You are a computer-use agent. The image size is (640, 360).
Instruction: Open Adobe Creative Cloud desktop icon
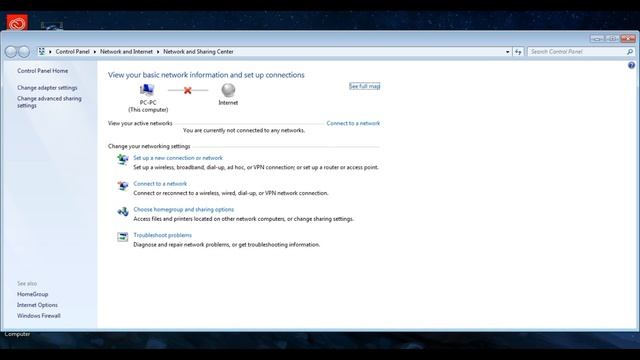[x=17, y=23]
